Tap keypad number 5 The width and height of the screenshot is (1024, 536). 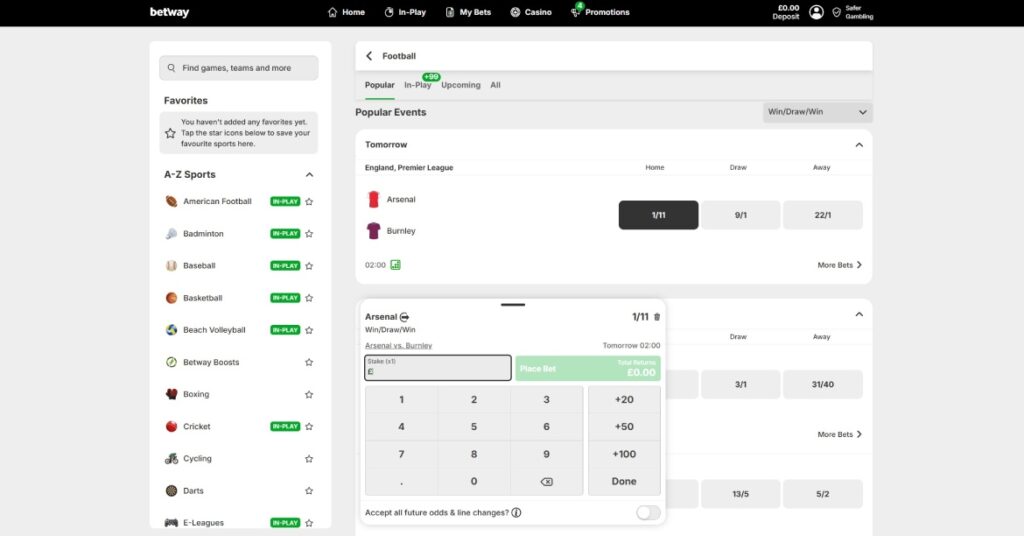474,426
